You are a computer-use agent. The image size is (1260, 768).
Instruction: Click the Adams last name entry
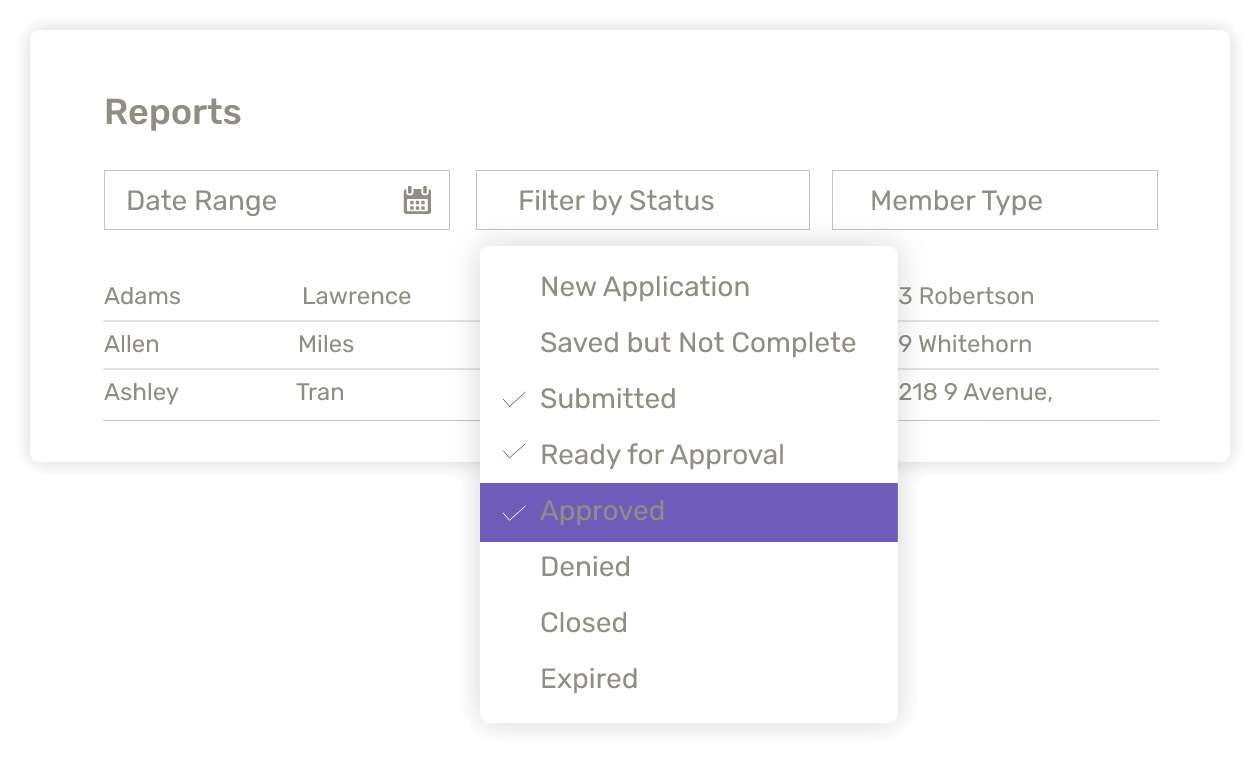pyautogui.click(x=142, y=296)
